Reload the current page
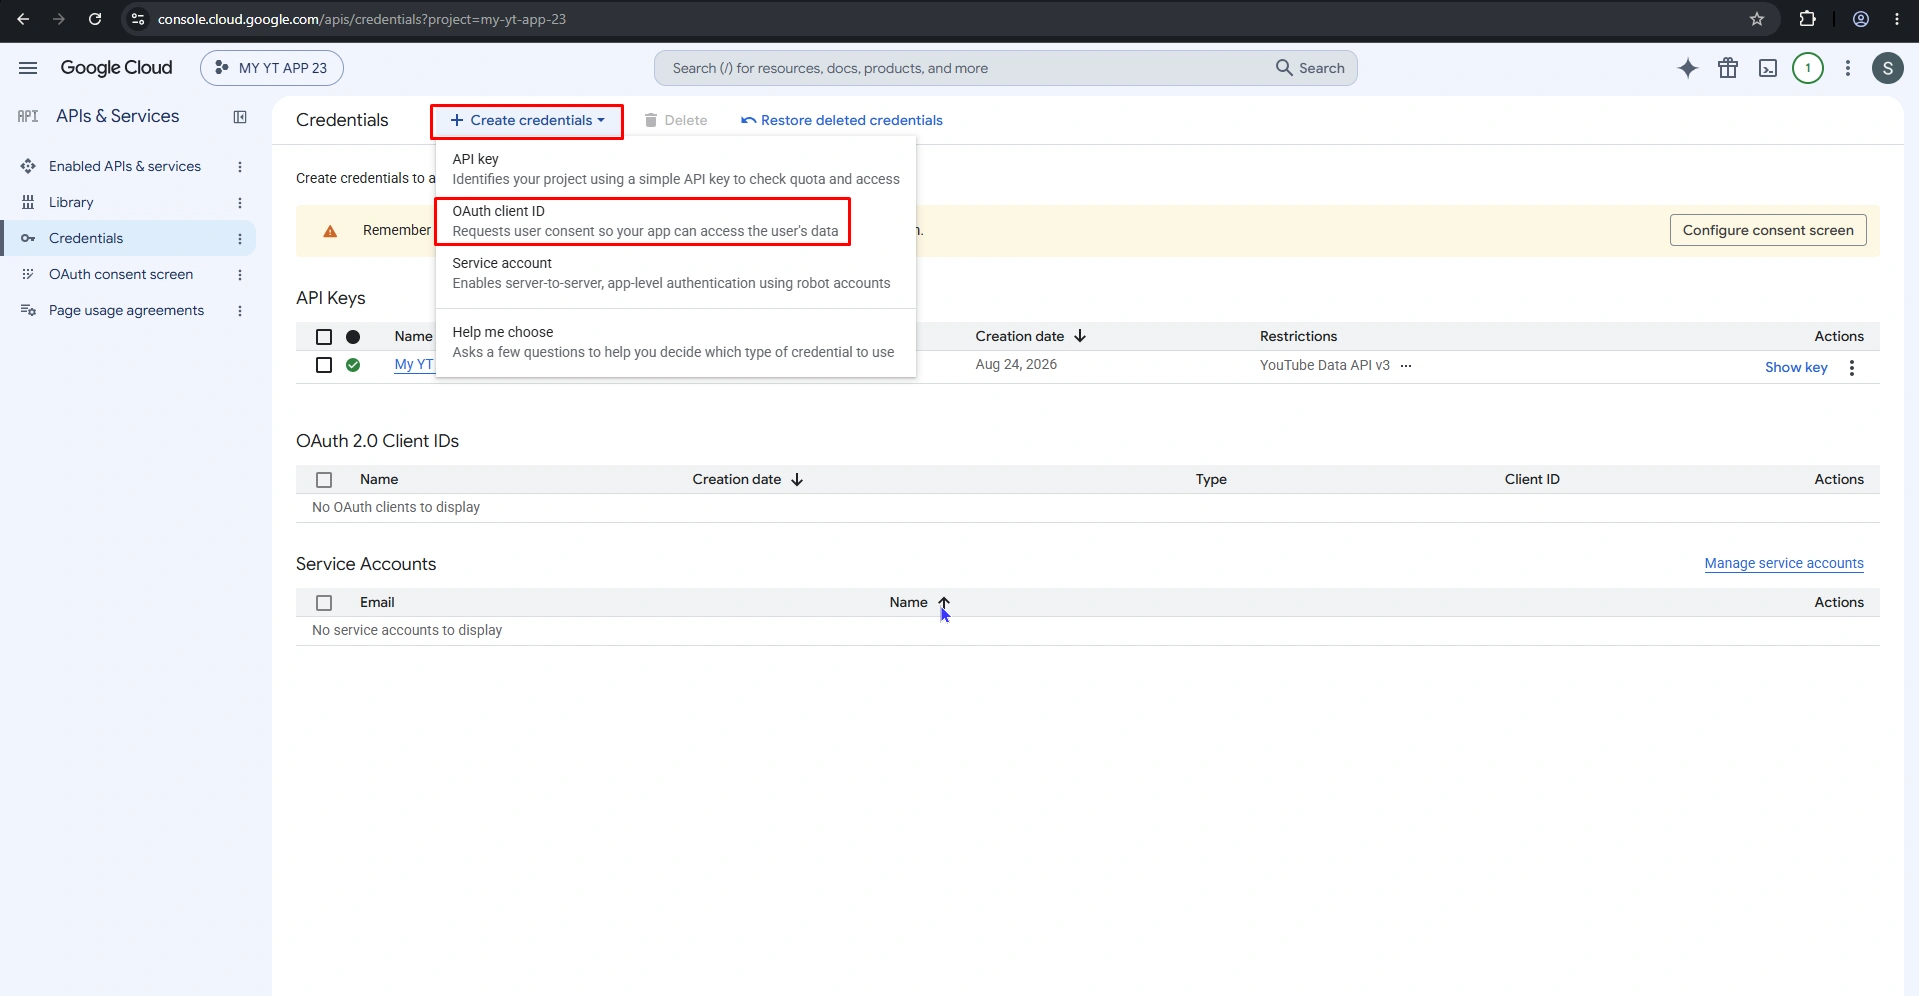This screenshot has width=1919, height=996. pos(95,19)
